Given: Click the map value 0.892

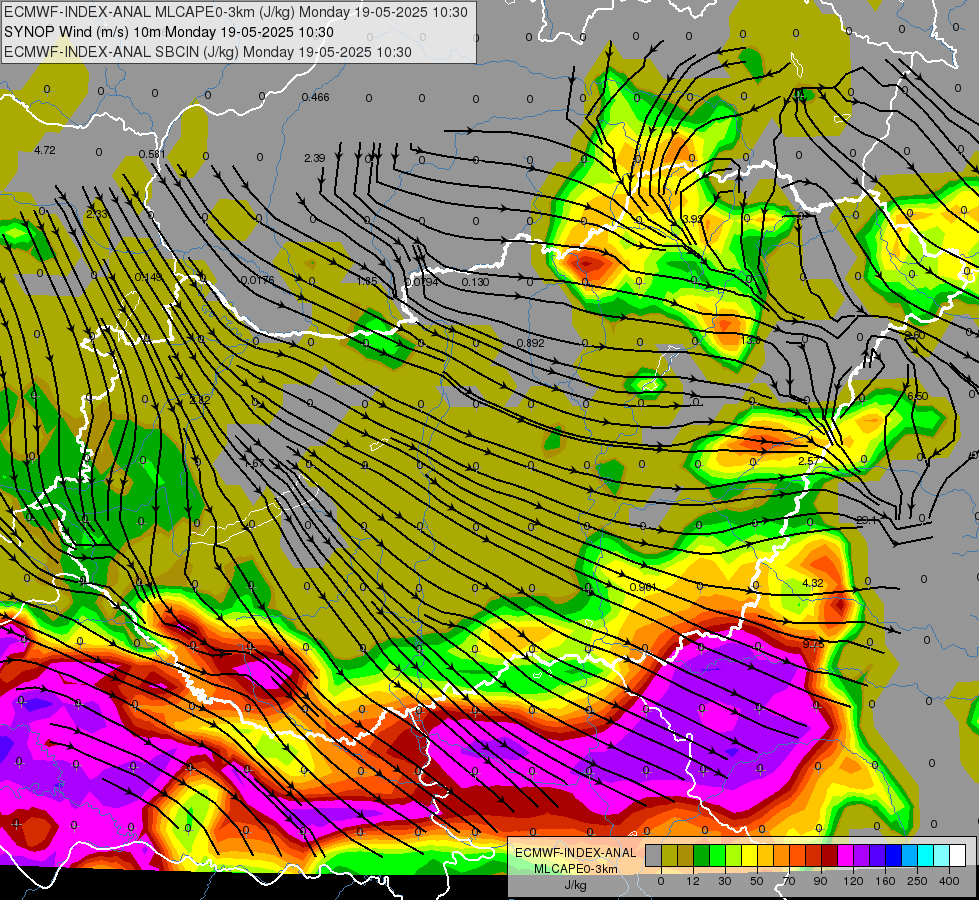Looking at the screenshot, I should [x=531, y=343].
